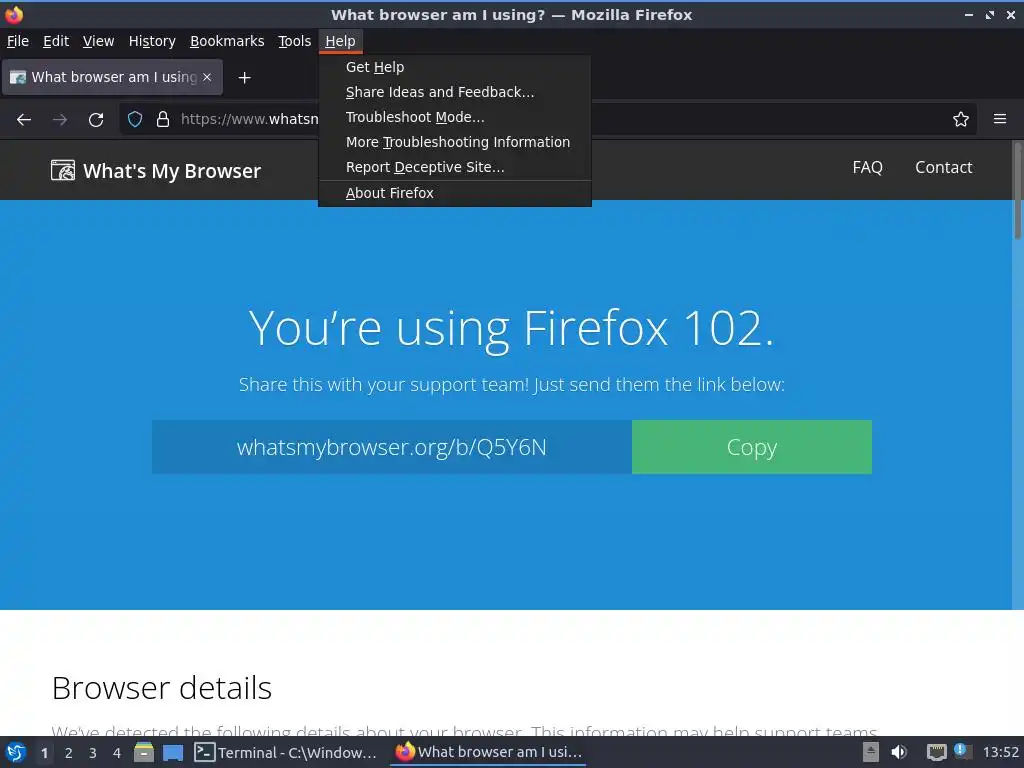
Task: Click the 13:52 taskbar clock
Action: 1000,752
